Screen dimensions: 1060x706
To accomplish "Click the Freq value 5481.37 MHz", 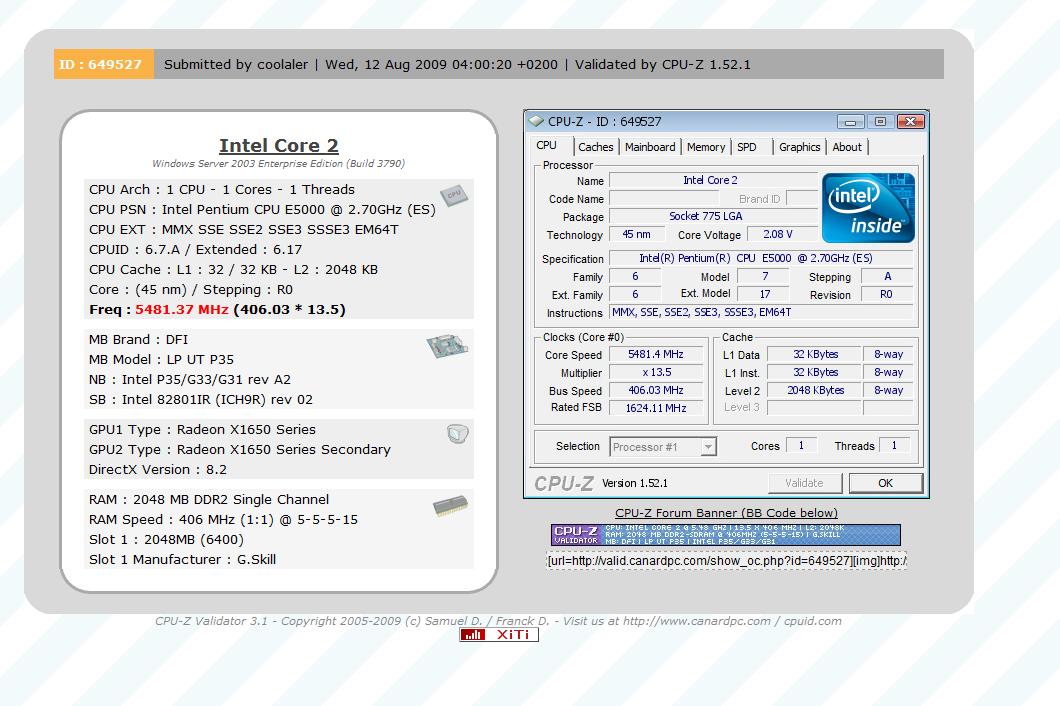I will [182, 309].
